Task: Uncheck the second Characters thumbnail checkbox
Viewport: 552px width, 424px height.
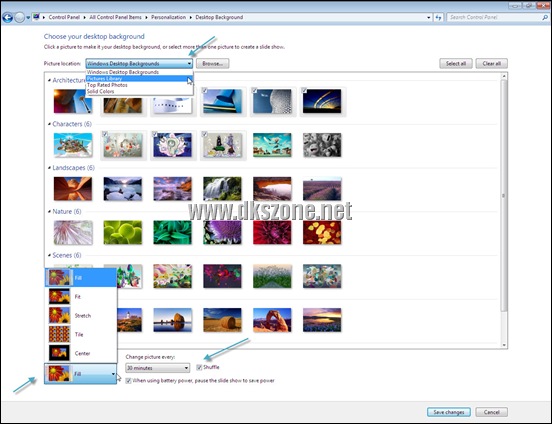Action: [105, 134]
